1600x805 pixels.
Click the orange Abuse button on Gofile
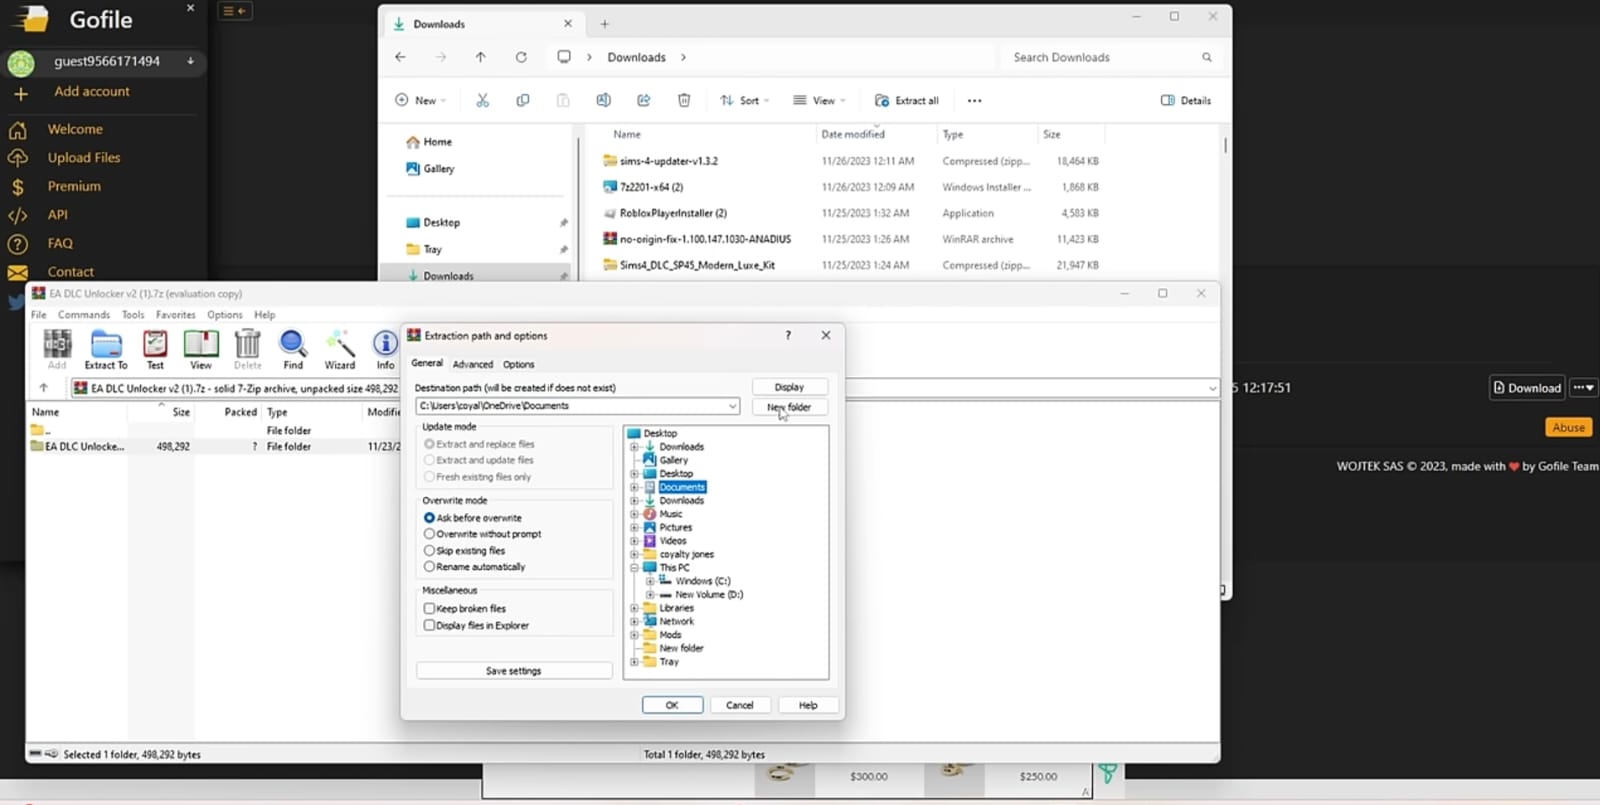[1568, 427]
